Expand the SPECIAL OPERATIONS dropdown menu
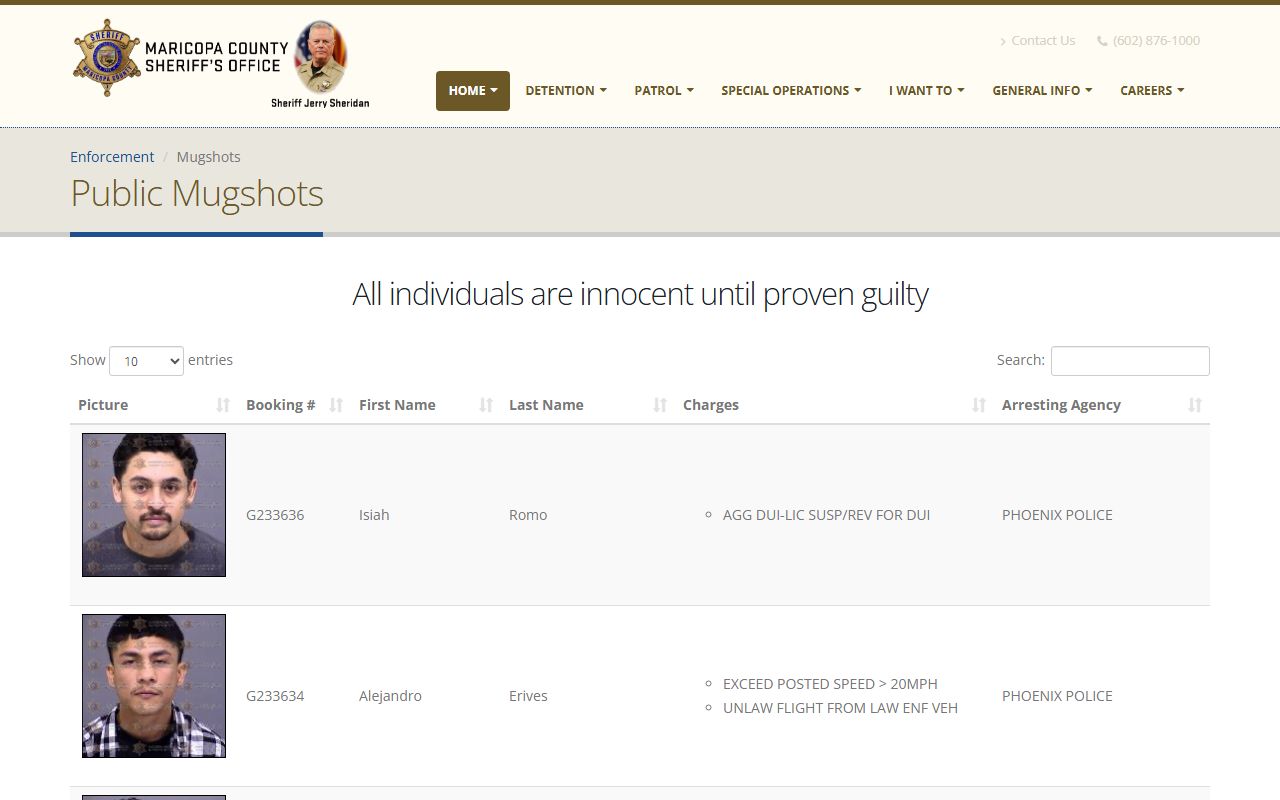 [x=791, y=91]
